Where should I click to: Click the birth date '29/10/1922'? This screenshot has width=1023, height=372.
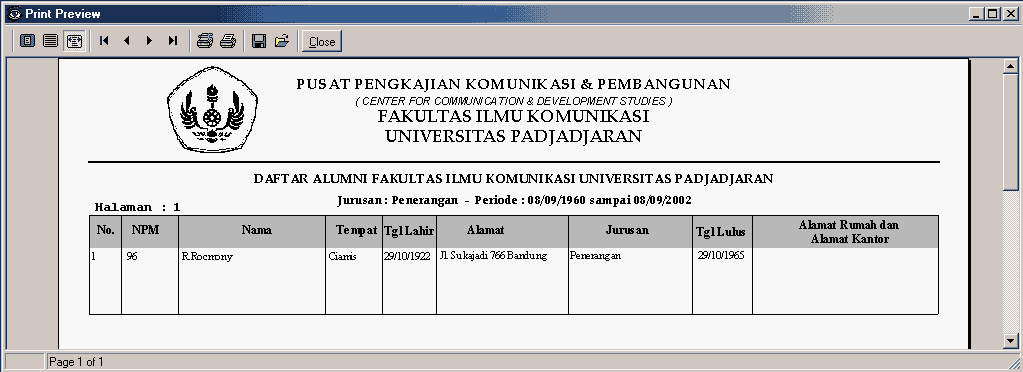click(407, 256)
